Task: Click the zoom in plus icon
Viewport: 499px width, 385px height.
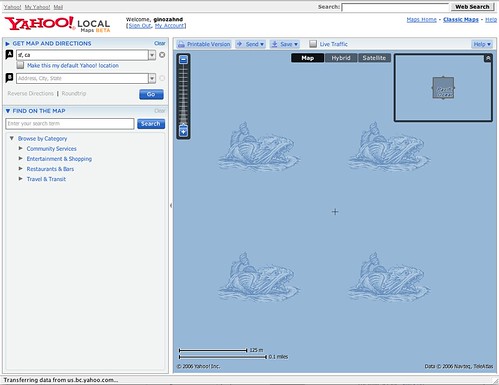Action: (183, 132)
